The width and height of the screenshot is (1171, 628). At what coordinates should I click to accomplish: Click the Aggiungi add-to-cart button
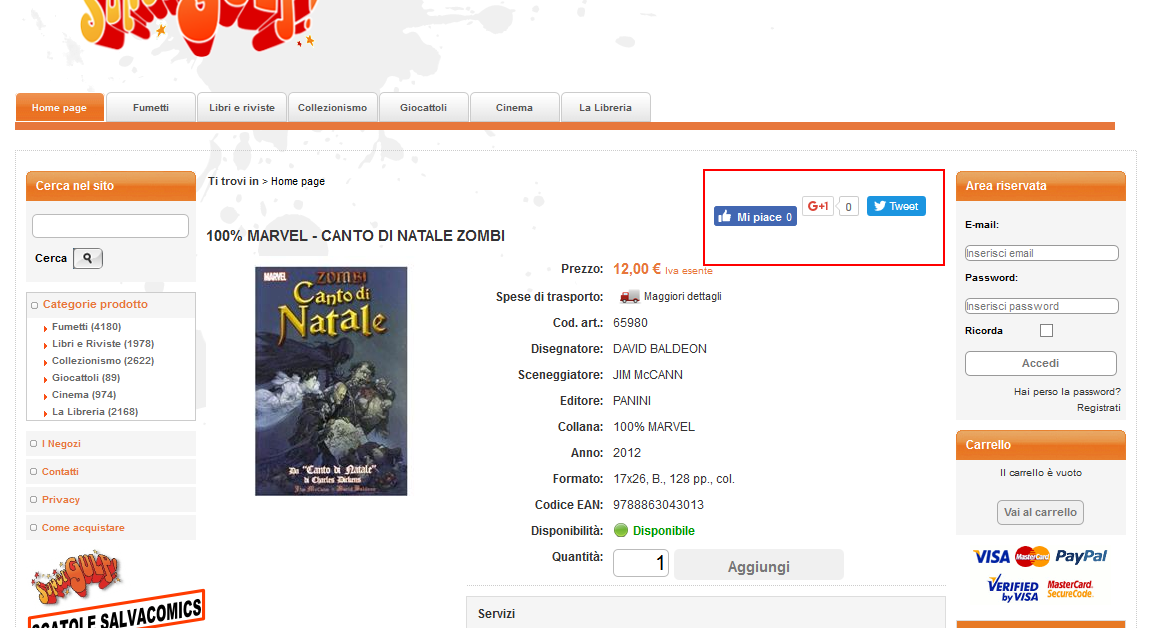coord(759,565)
